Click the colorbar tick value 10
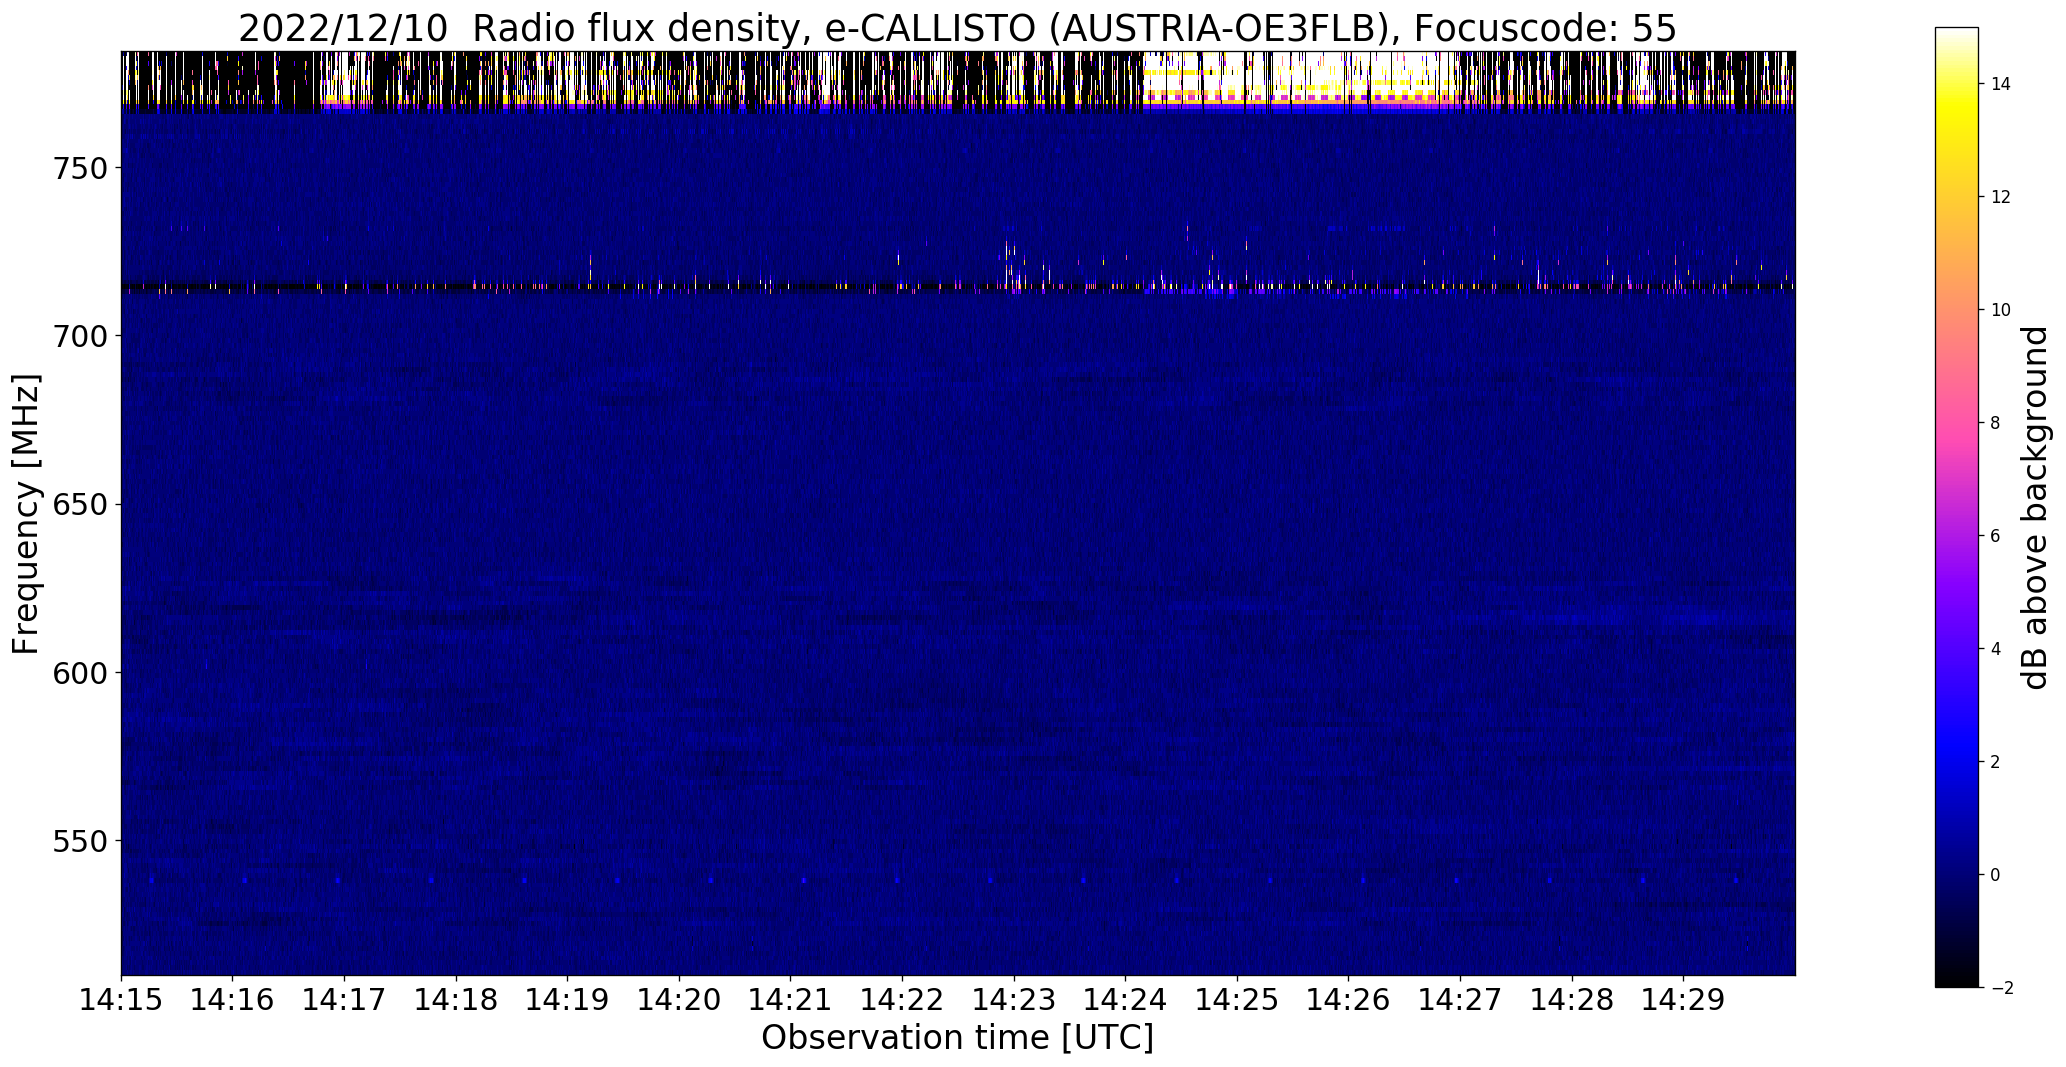 (x=2001, y=310)
